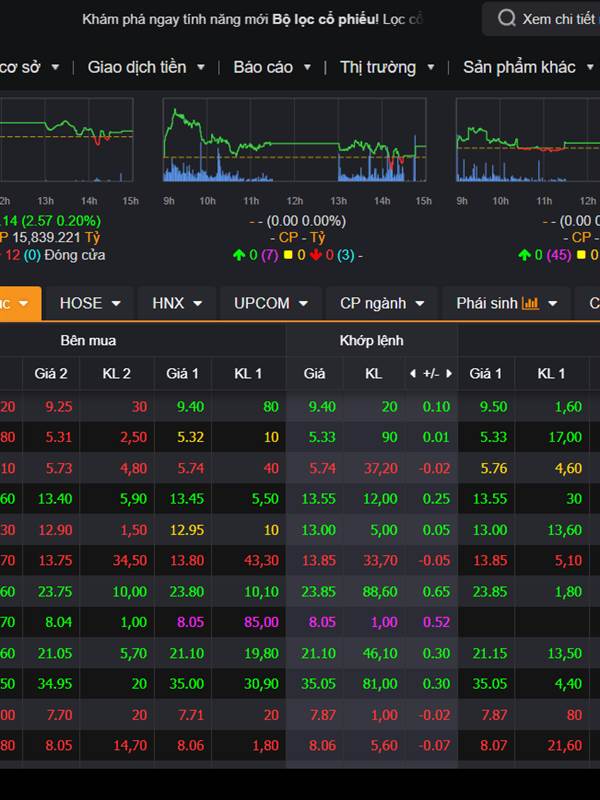Viewport: 600px width, 800px height.
Task: Click Bên mua column group header
Action: pyautogui.click(x=88, y=340)
